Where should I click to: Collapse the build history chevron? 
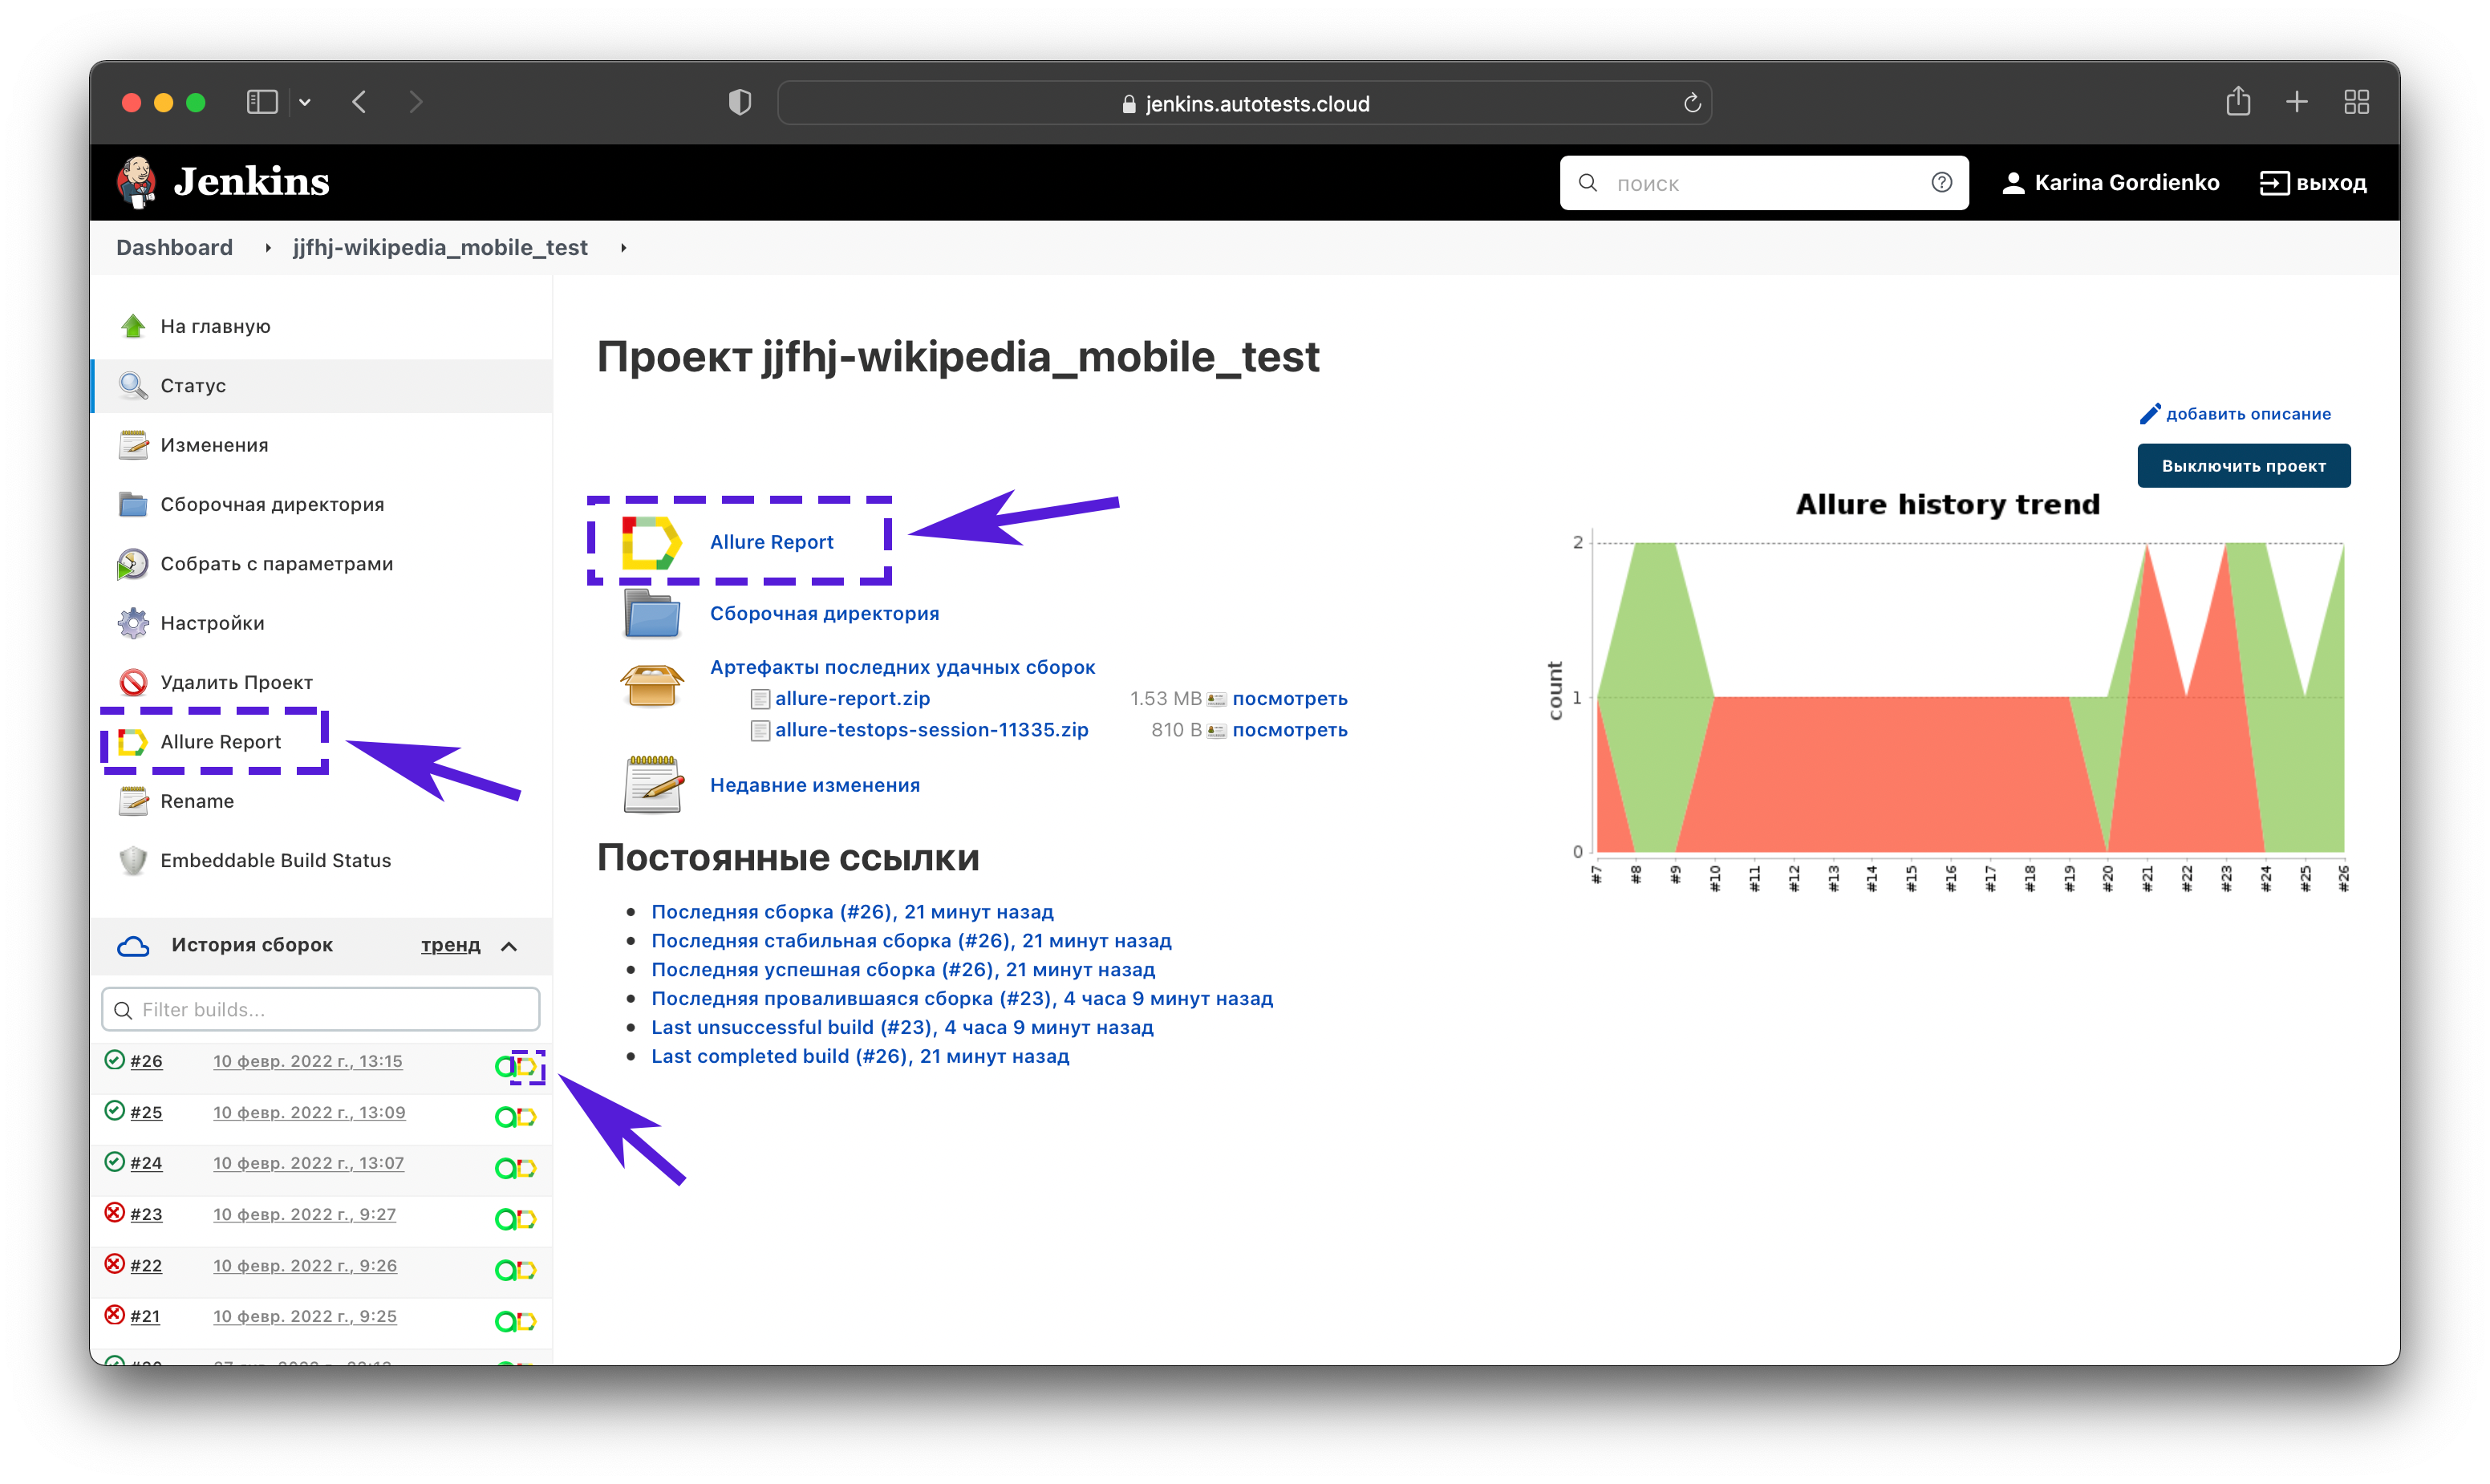(509, 946)
